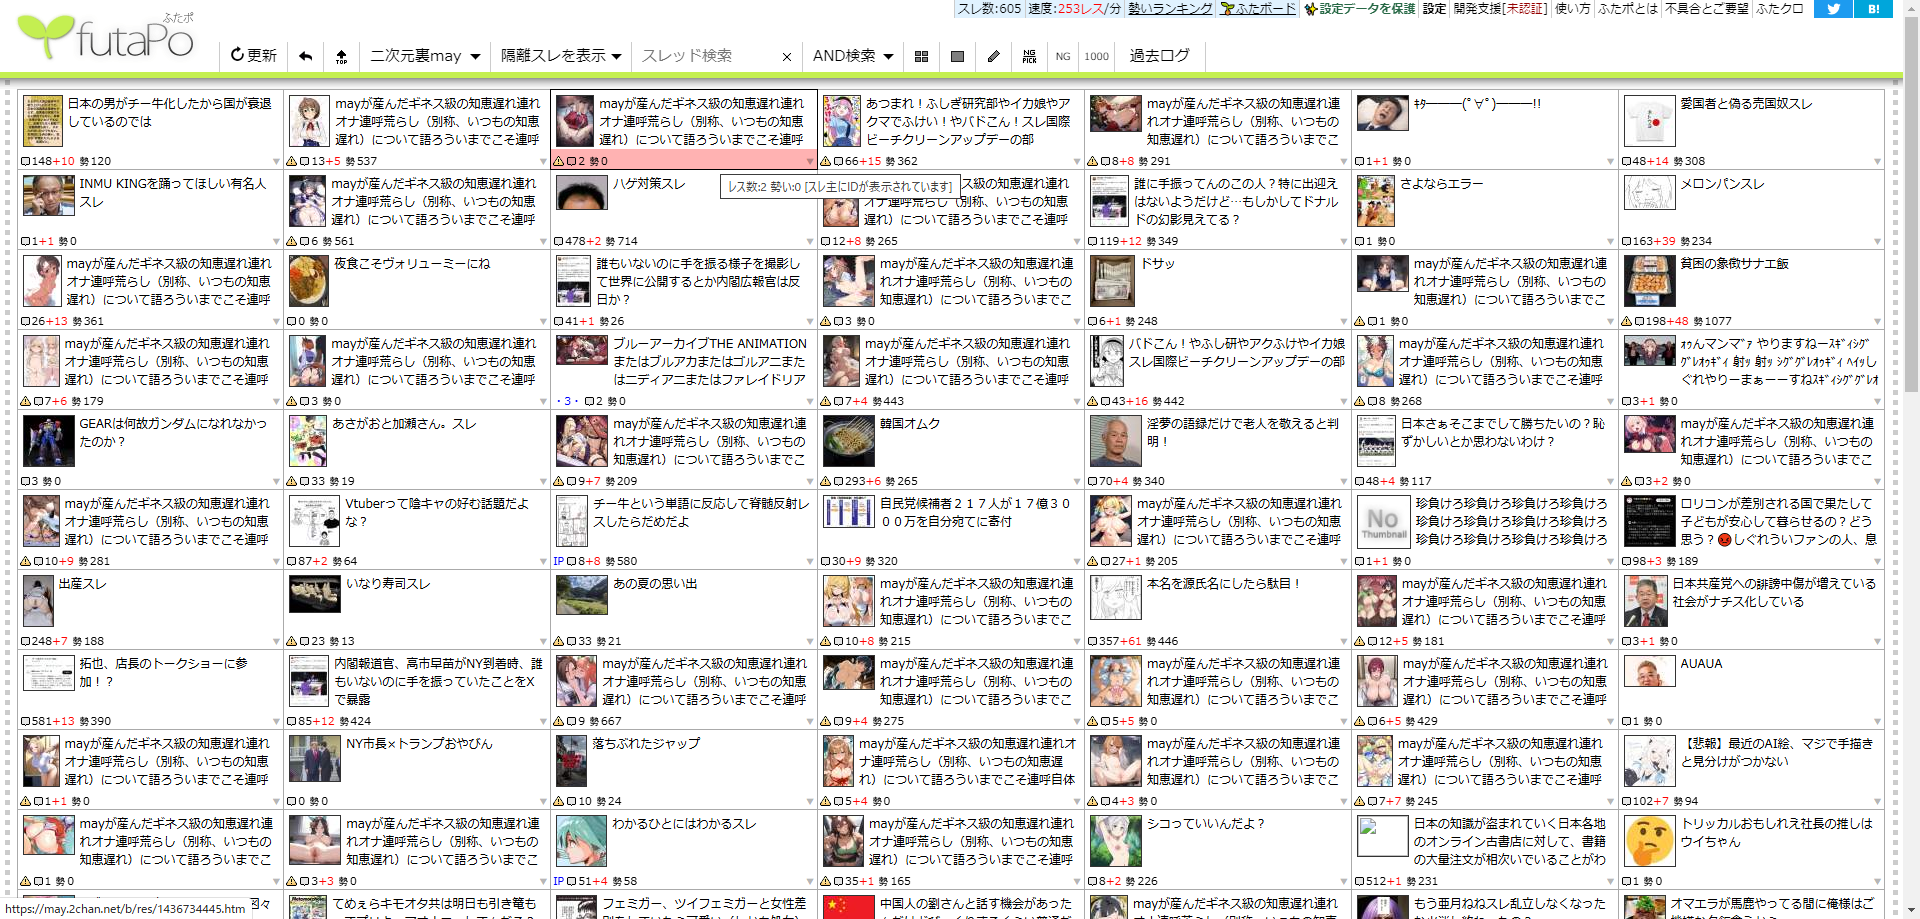
Task: Click the Hatena B! bookmark icon
Action: point(1873,8)
